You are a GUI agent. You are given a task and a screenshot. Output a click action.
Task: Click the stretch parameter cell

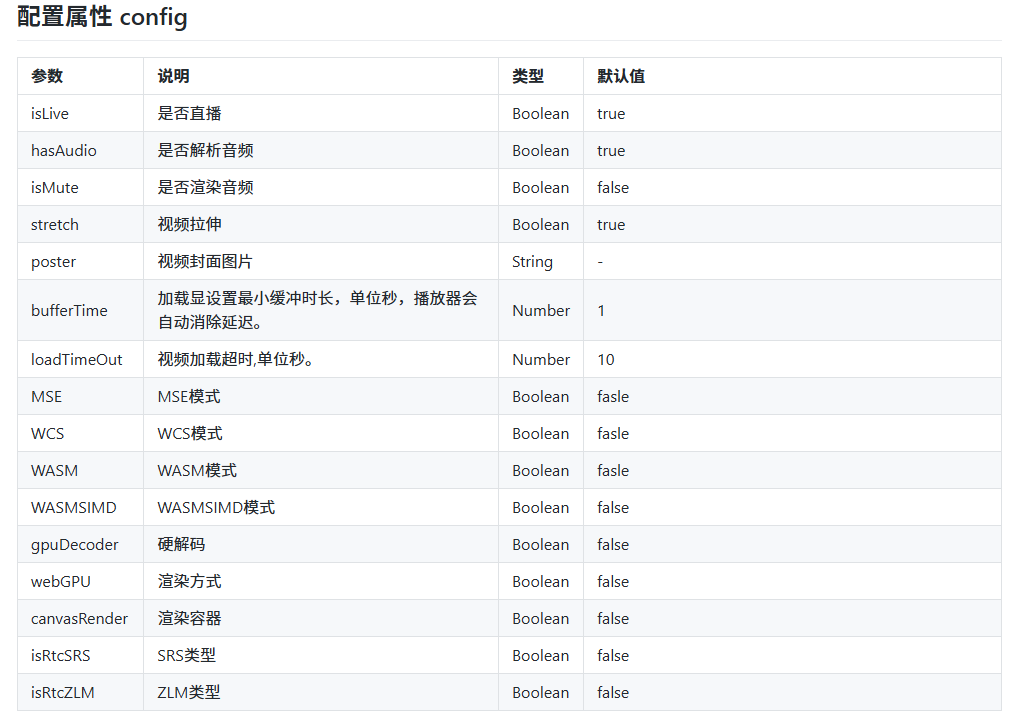click(x=54, y=224)
